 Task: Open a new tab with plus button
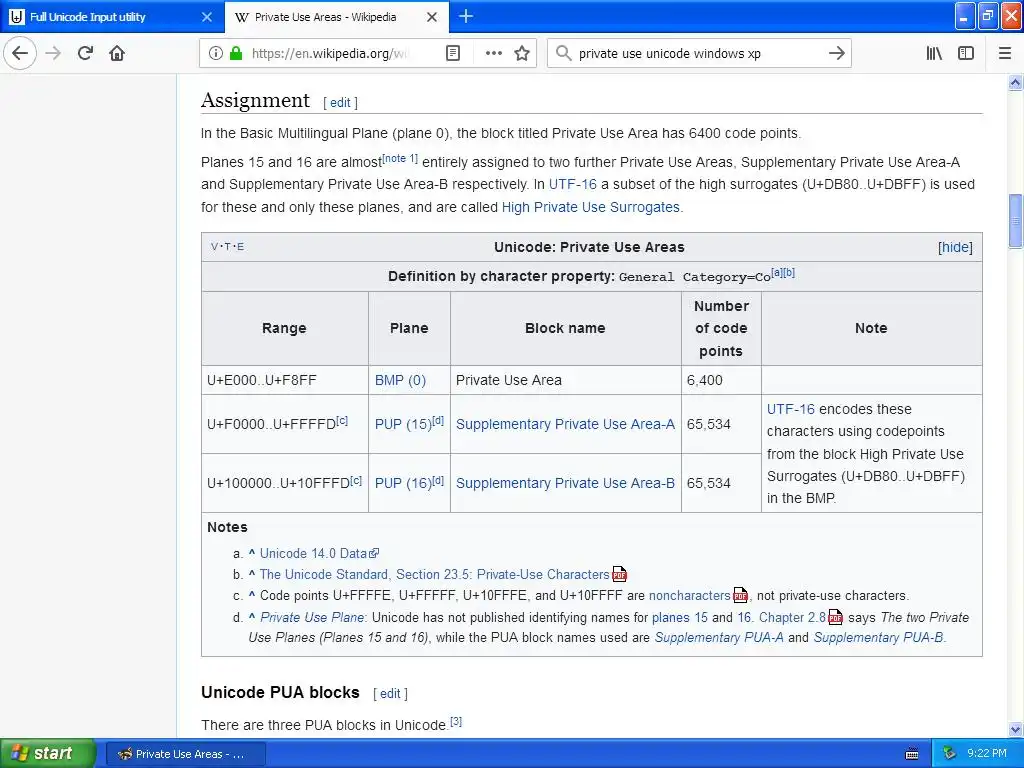coord(466,16)
